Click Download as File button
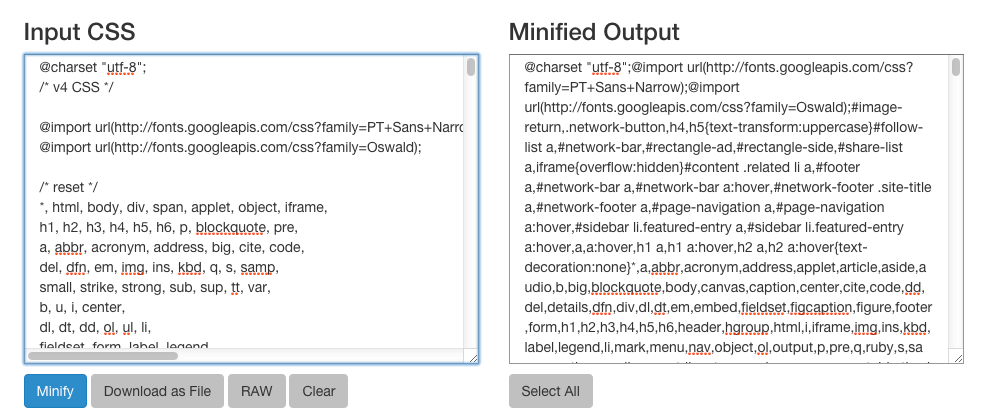 [x=157, y=391]
